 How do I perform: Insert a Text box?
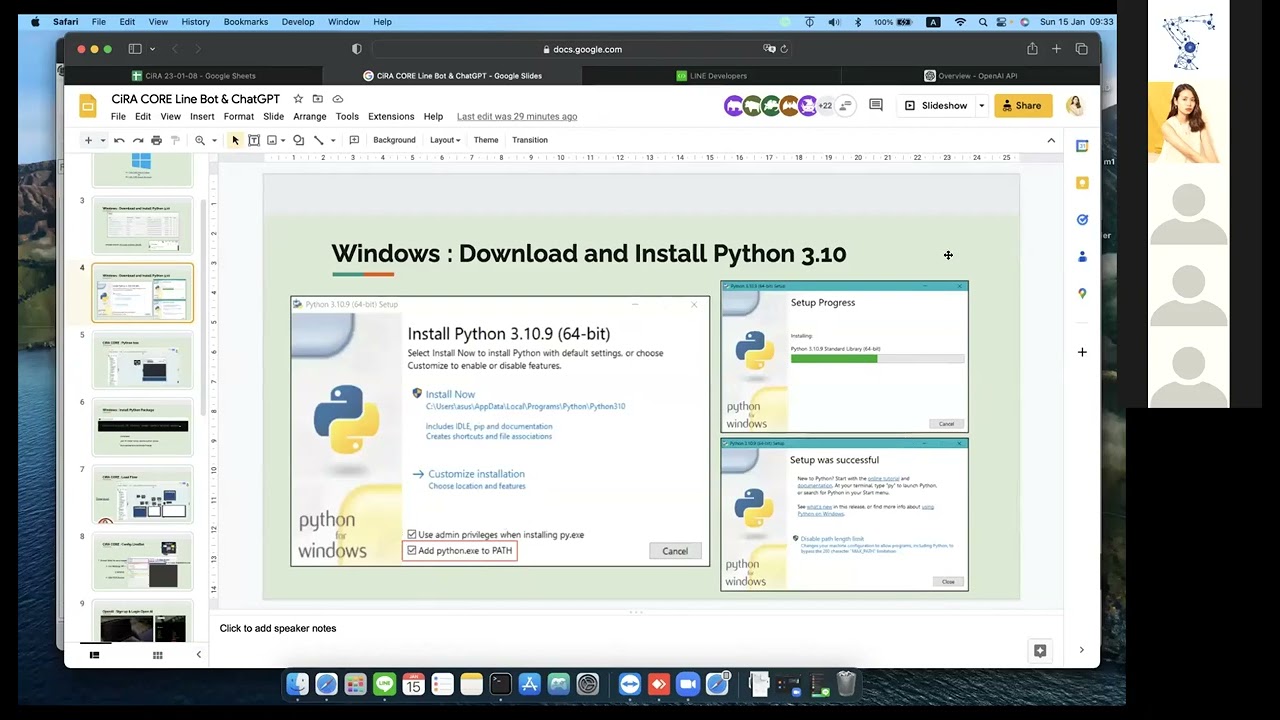click(x=254, y=140)
